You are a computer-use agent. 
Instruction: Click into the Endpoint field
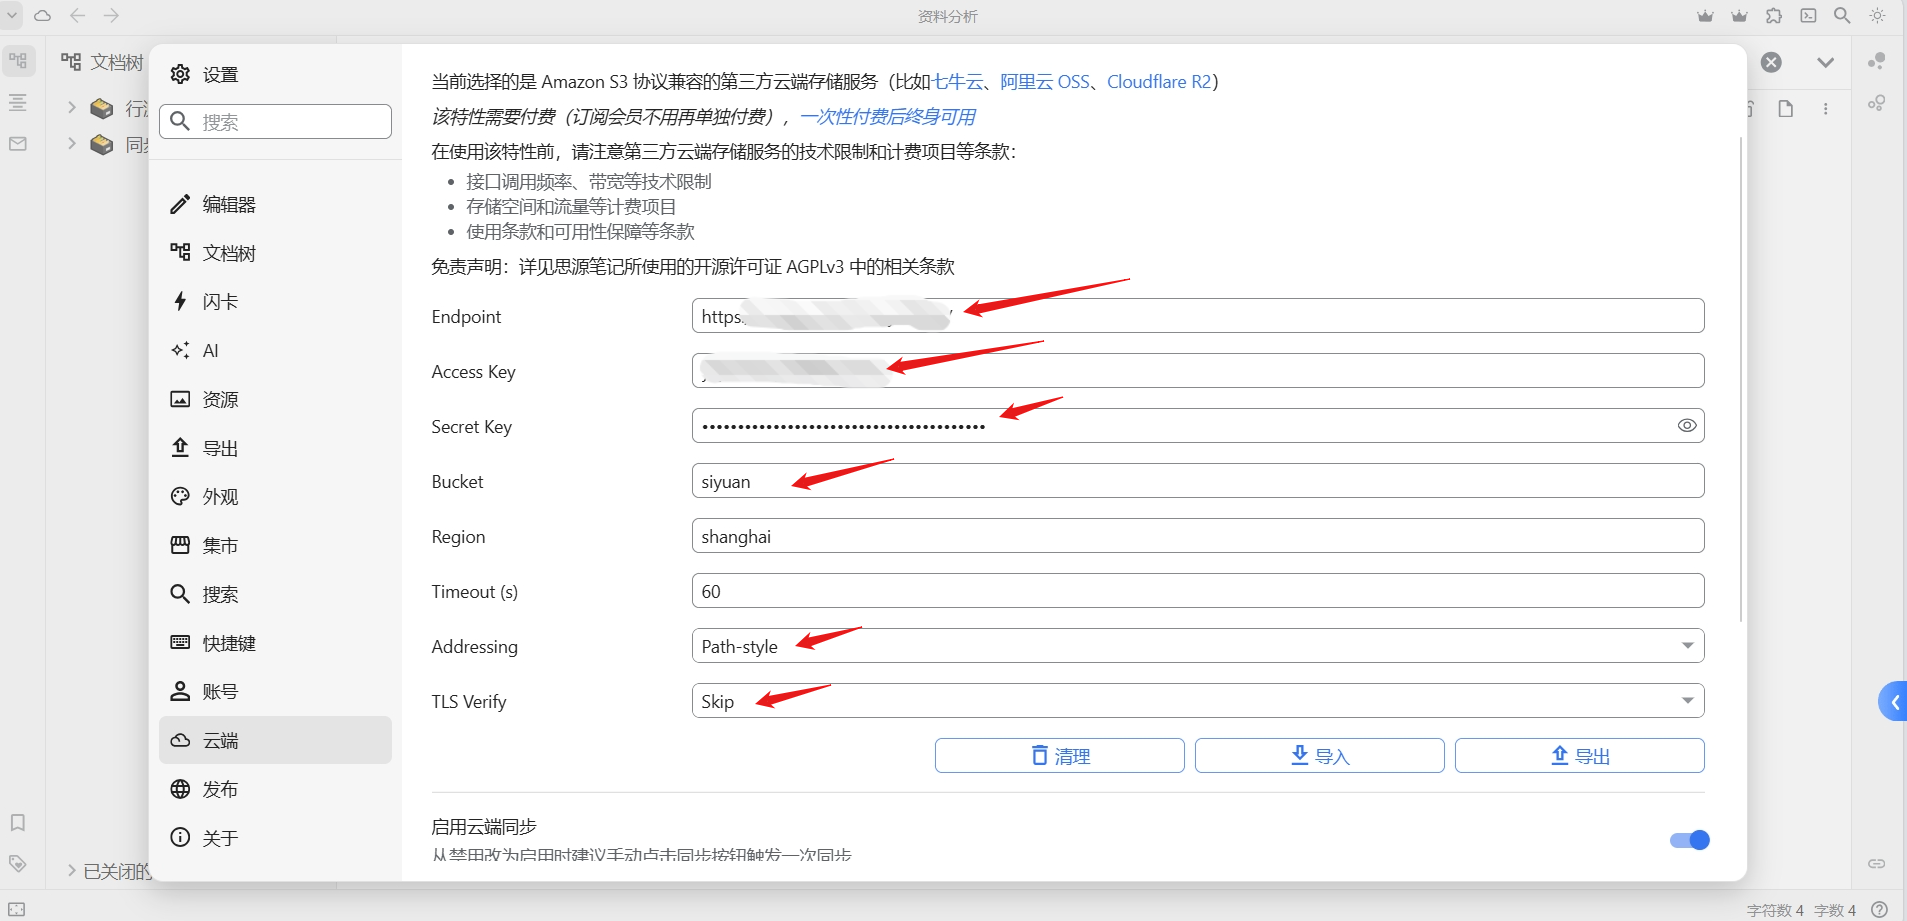1198,316
